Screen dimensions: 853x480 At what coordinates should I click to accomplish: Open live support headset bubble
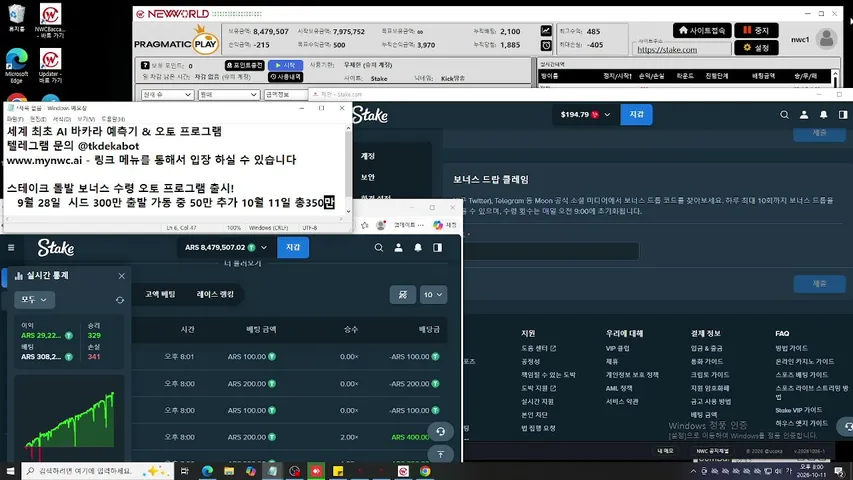tap(441, 432)
